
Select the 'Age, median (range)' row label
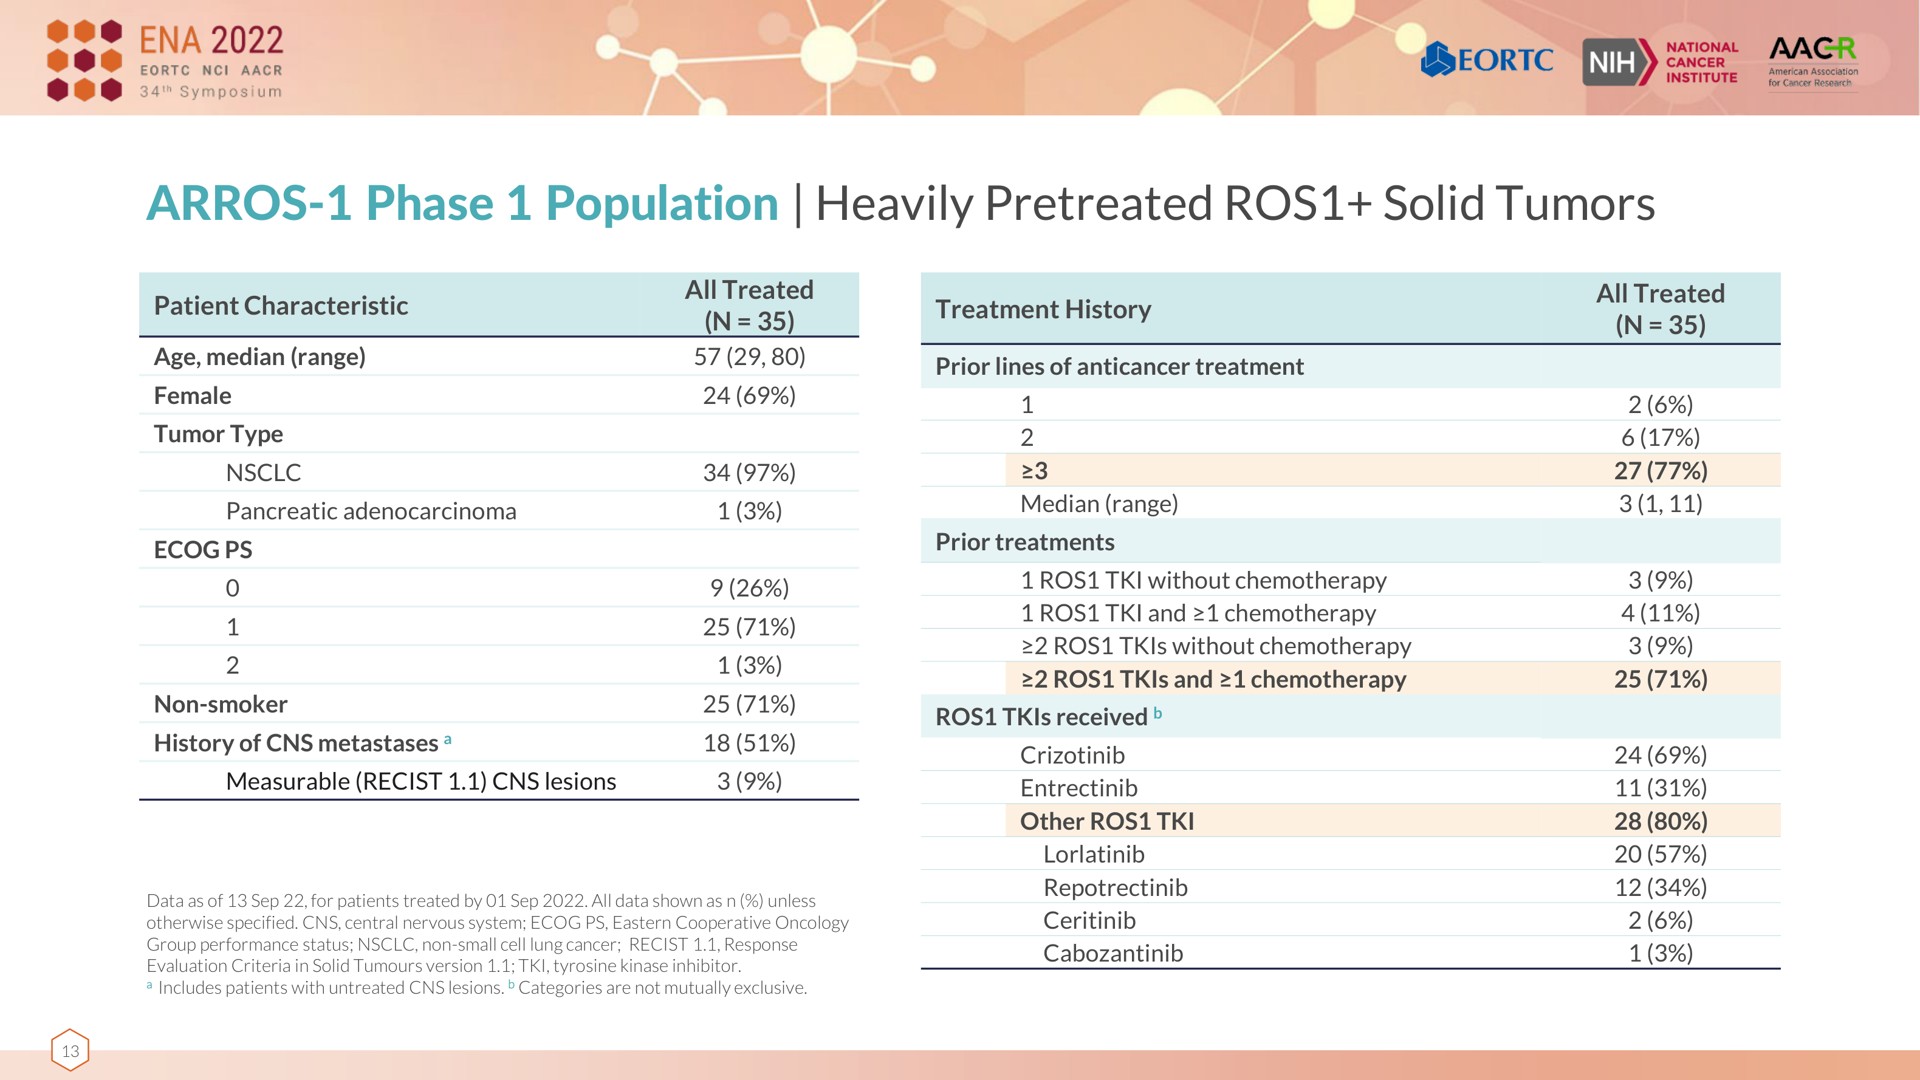pyautogui.click(x=260, y=357)
